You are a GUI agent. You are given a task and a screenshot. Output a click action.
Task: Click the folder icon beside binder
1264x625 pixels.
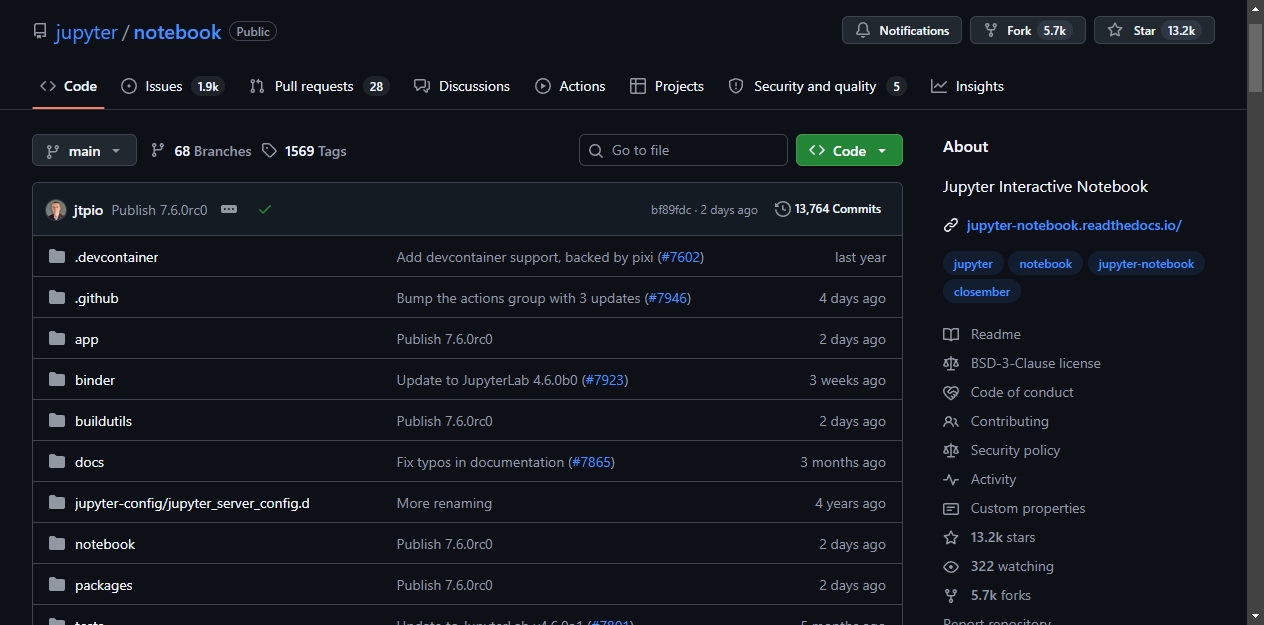pyautogui.click(x=57, y=380)
